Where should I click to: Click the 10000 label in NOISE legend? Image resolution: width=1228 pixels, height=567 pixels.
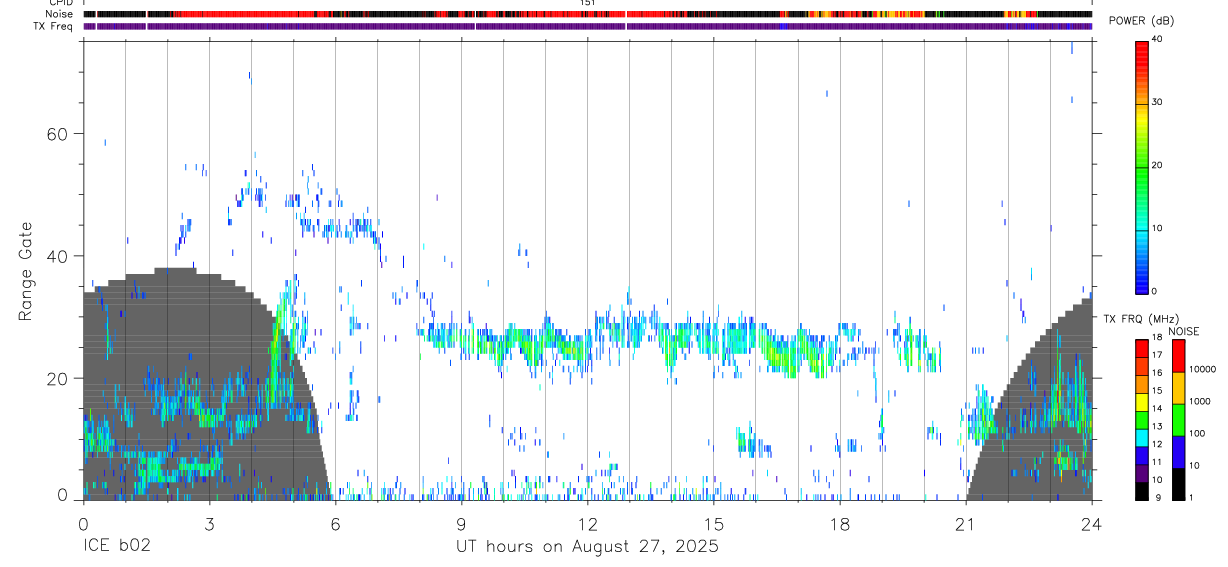pyautogui.click(x=1202, y=369)
